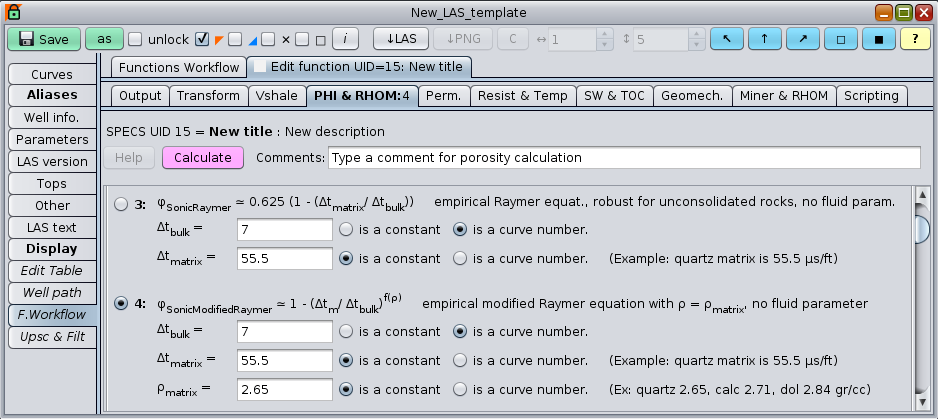Click the Save button with floppy icon
This screenshot has height=419, width=938.
tap(44, 39)
